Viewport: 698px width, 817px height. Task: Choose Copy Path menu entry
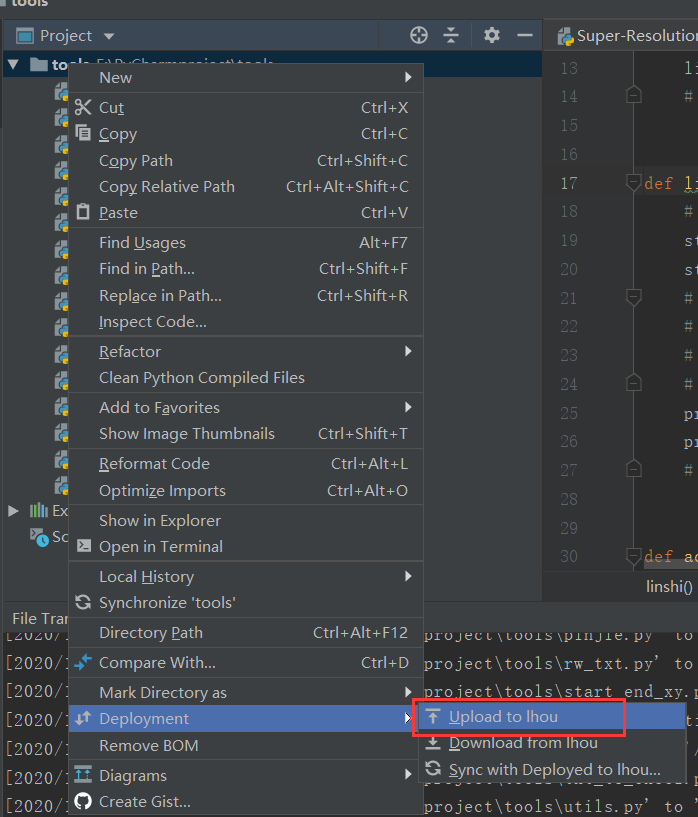tap(246, 160)
